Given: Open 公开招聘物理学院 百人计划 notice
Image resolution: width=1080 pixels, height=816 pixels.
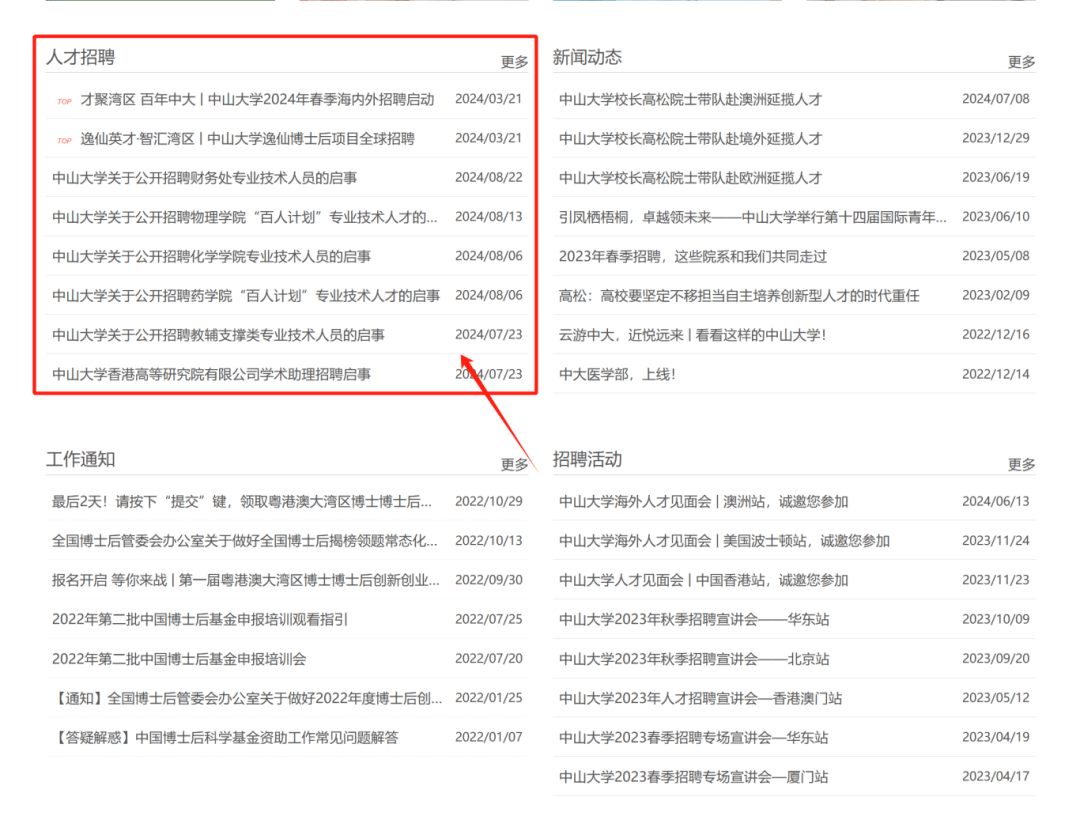Looking at the screenshot, I should pyautogui.click(x=245, y=217).
